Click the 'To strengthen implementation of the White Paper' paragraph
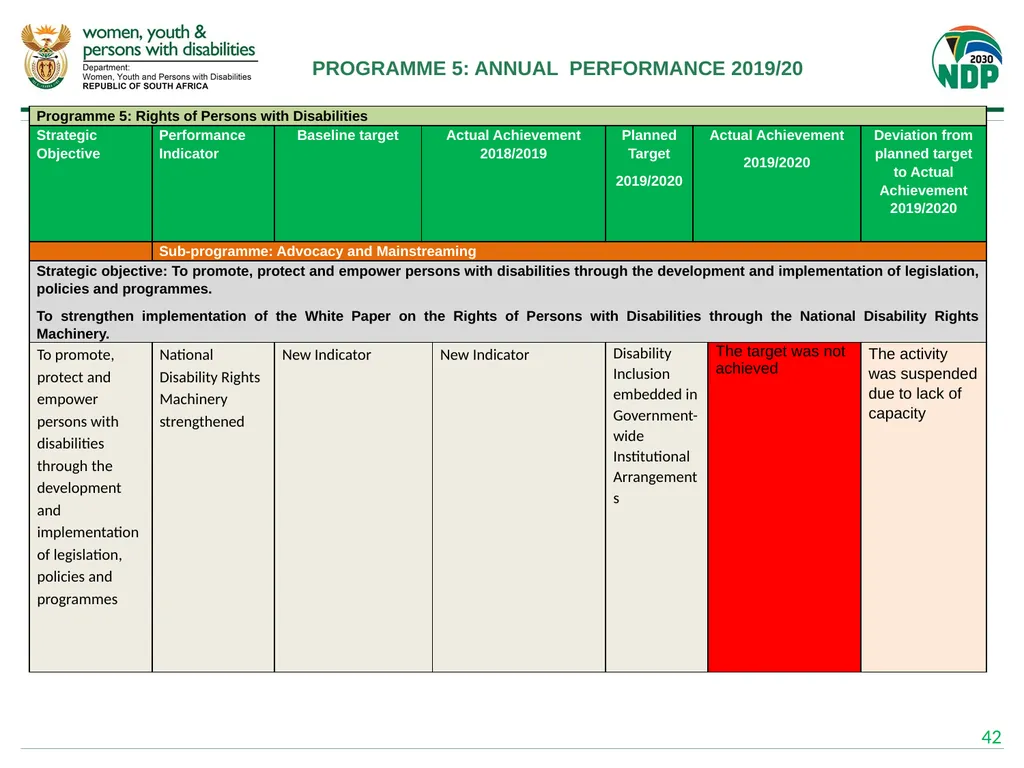 [x=507, y=325]
